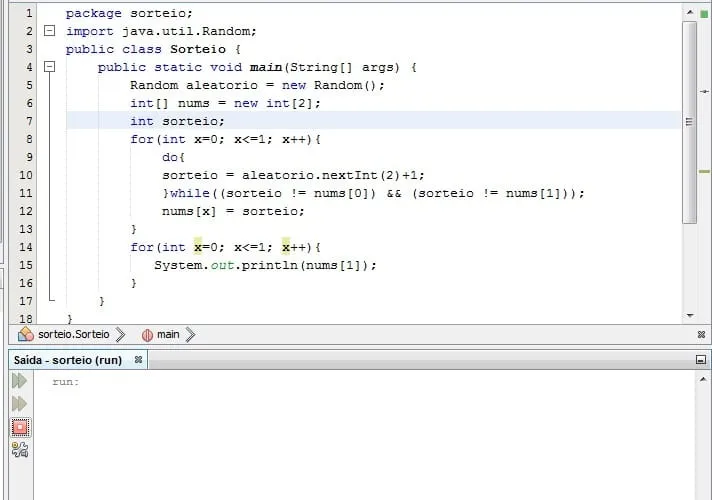This screenshot has height=500, width=712.
Task: Click the olive mark in the error stripe
Action: point(704,172)
